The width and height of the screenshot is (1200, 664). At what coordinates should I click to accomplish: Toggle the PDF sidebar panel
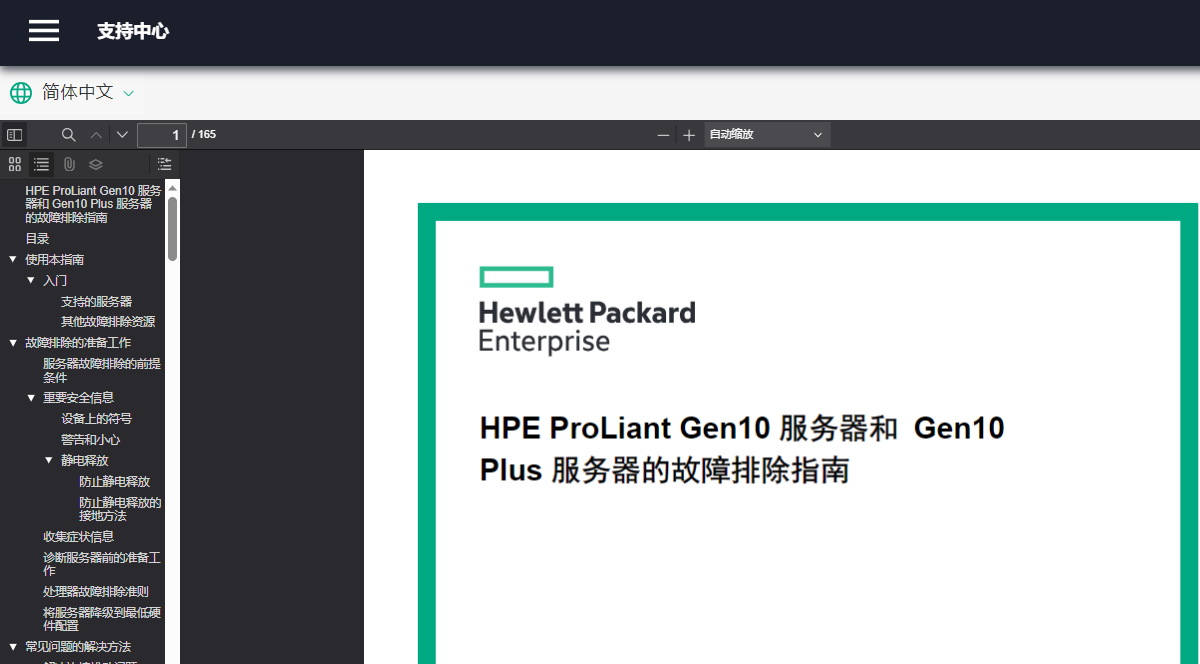15,135
